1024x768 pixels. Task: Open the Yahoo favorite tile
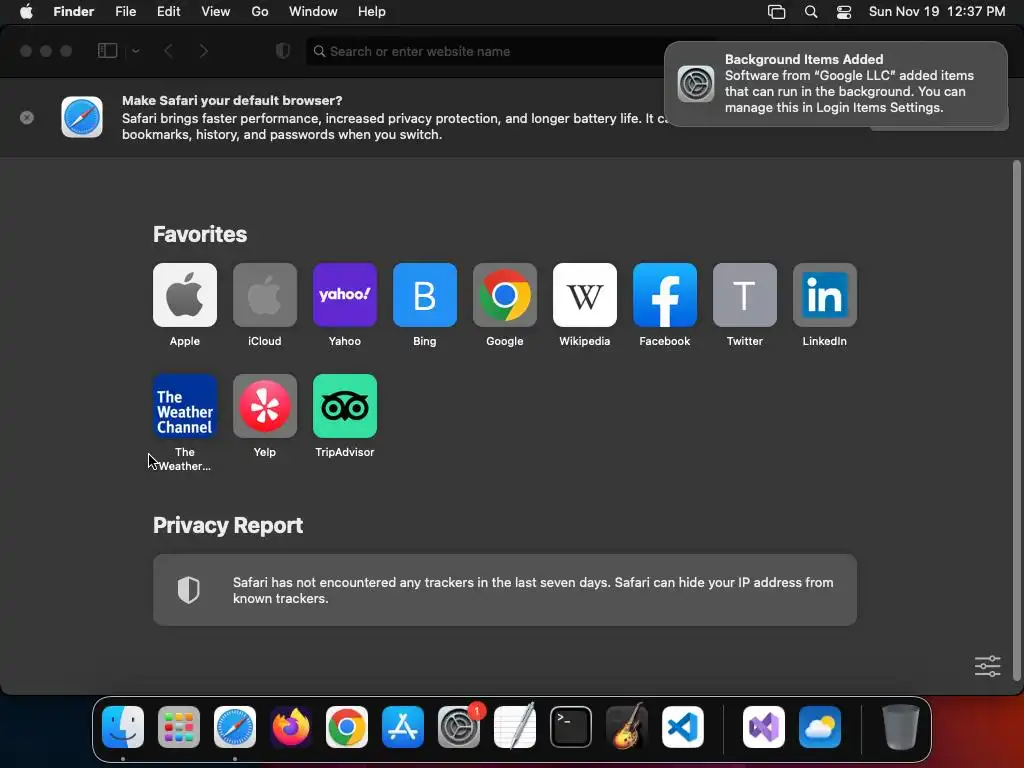click(345, 295)
